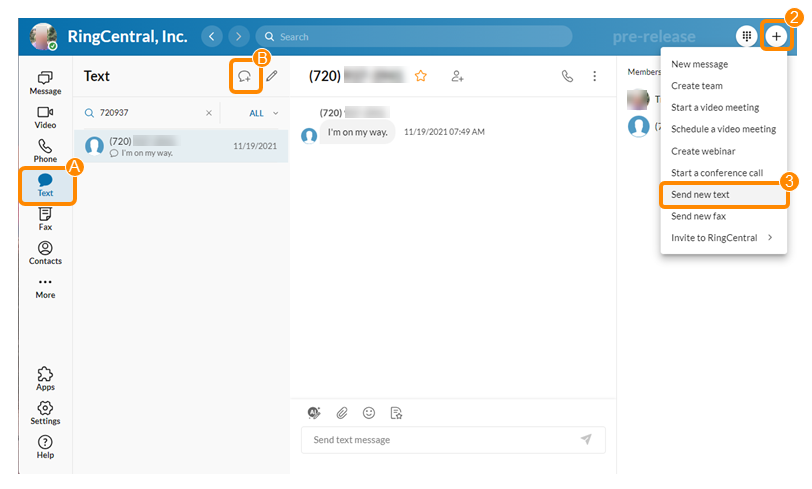The width and height of the screenshot is (812, 489).
Task: Click the compose new text pencil icon
Action: tap(272, 76)
